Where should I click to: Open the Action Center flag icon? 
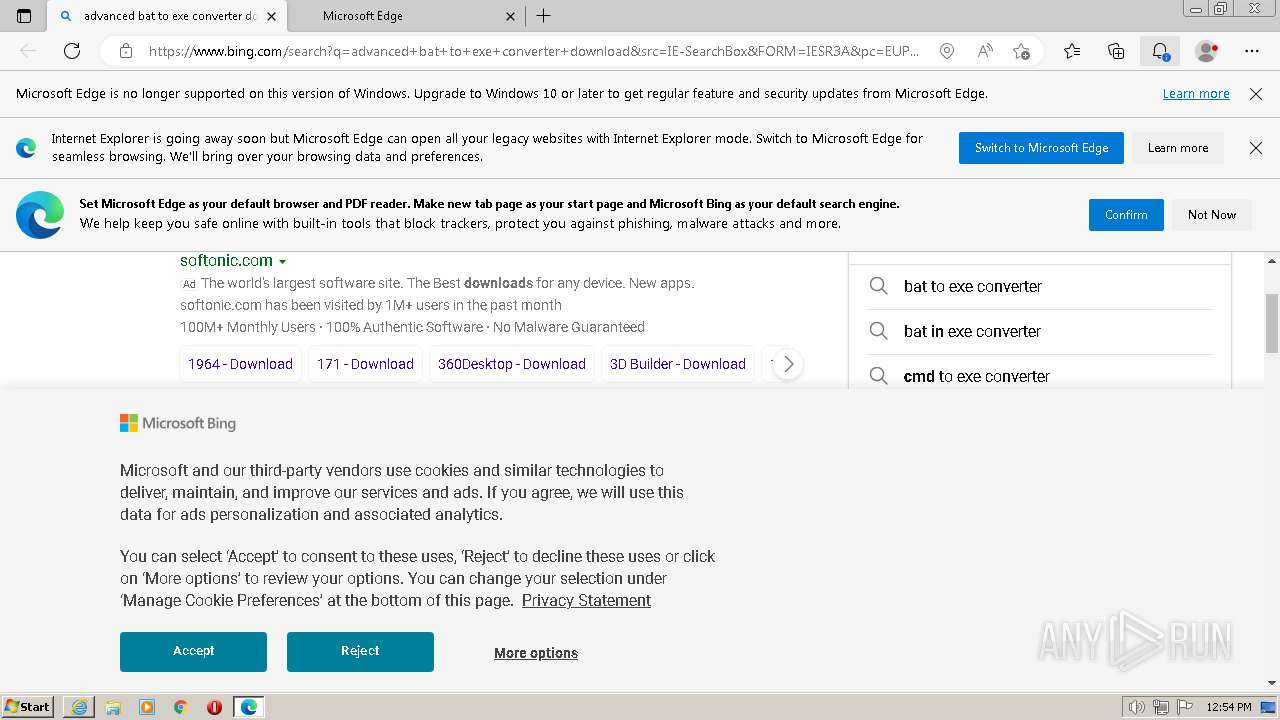point(1185,707)
